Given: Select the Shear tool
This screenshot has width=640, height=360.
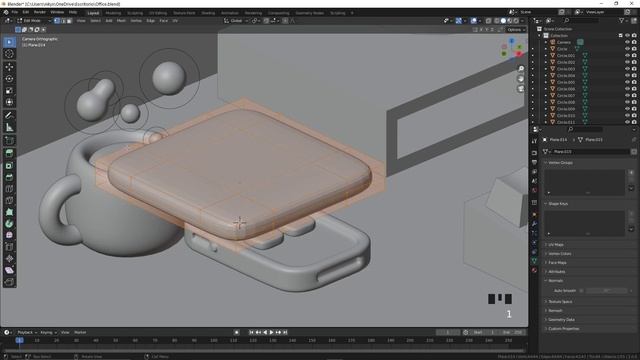Looking at the screenshot, I should point(9,270).
